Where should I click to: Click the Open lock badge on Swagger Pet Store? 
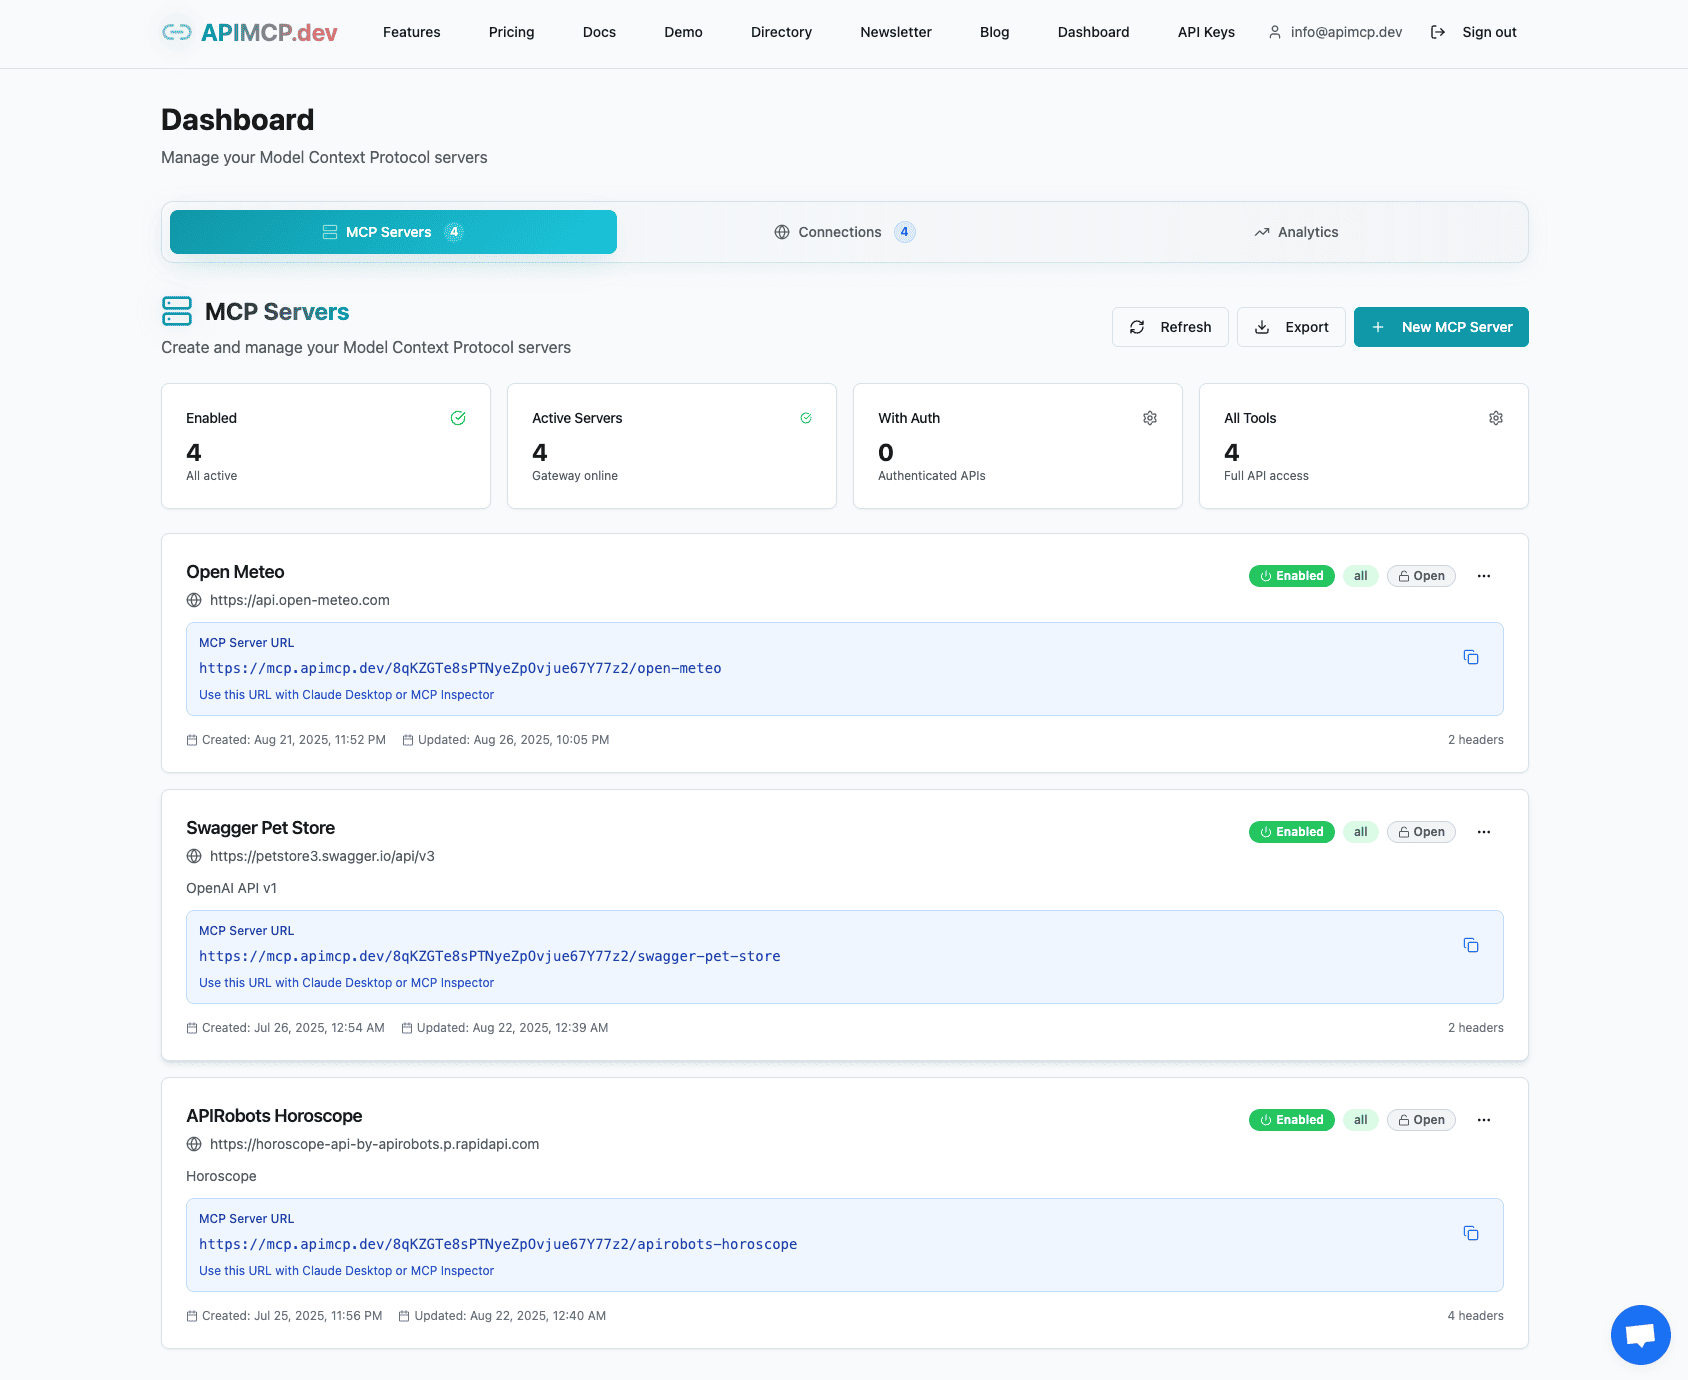1421,831
